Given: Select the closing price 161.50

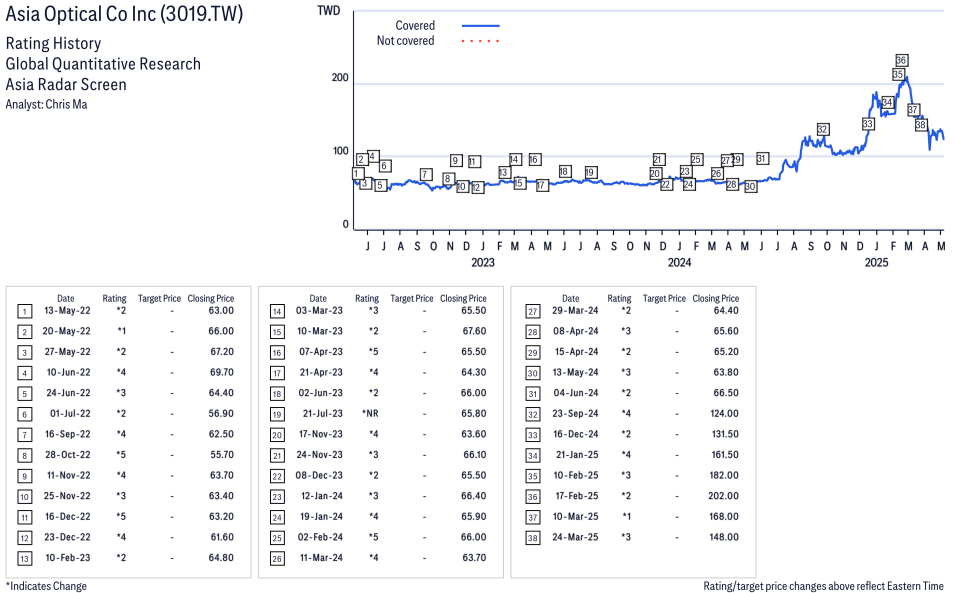Looking at the screenshot, I should pyautogui.click(x=724, y=455).
